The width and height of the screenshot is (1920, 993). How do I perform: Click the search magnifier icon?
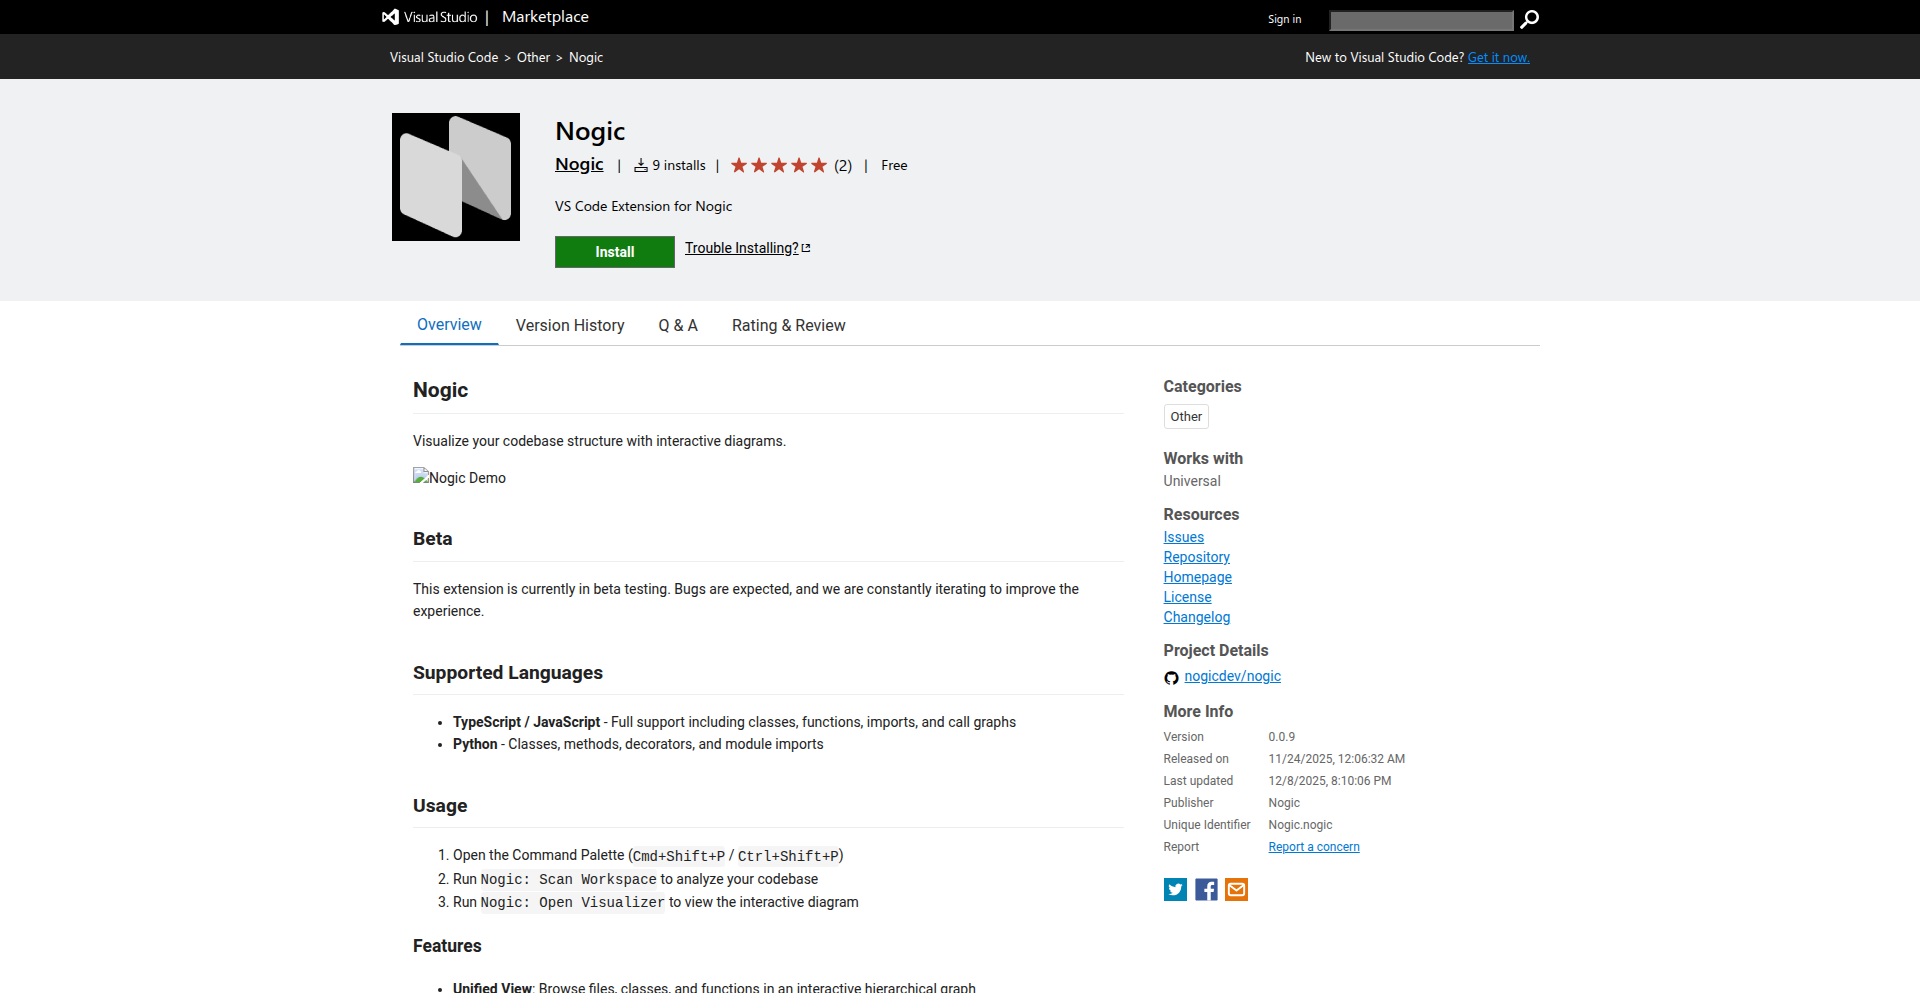tap(1529, 19)
